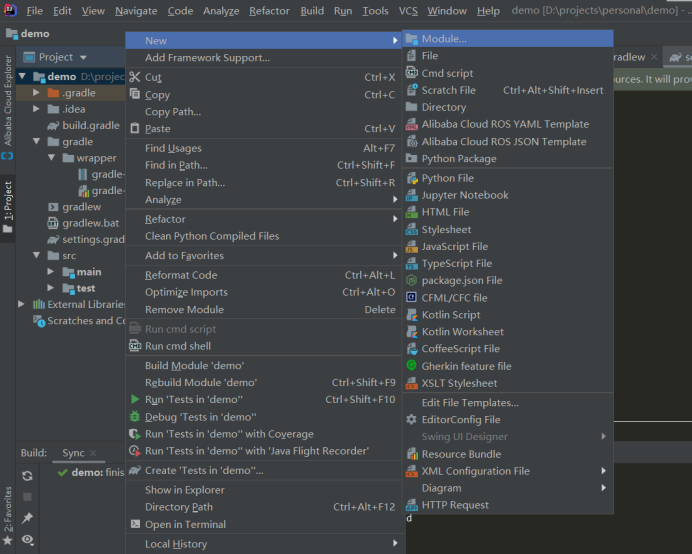Select Remove Module entry
Image resolution: width=692 pixels, height=554 pixels.
tap(263, 309)
